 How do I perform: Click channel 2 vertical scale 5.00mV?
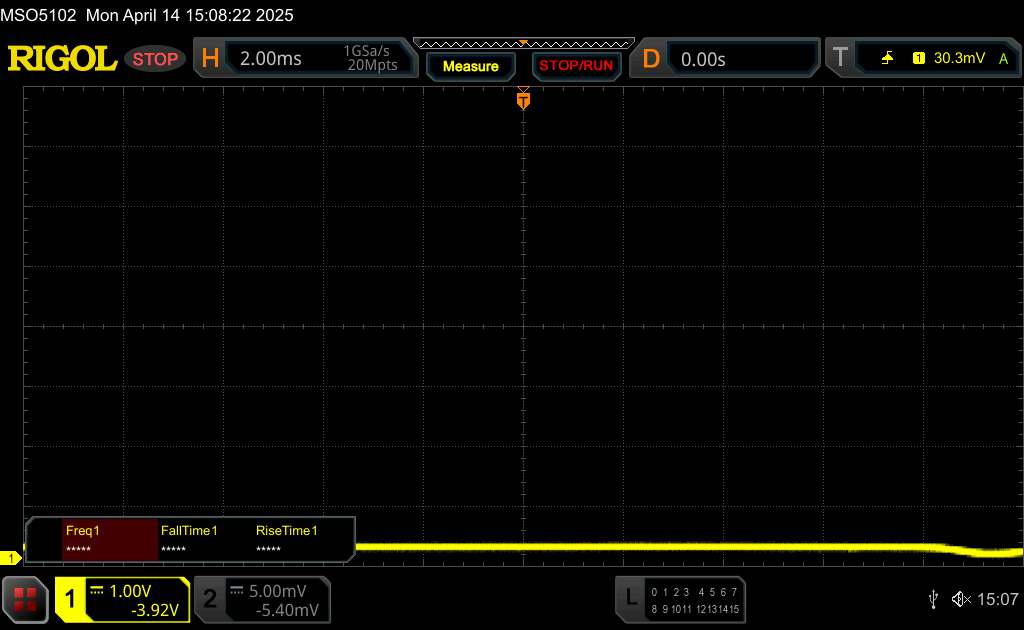[278, 591]
